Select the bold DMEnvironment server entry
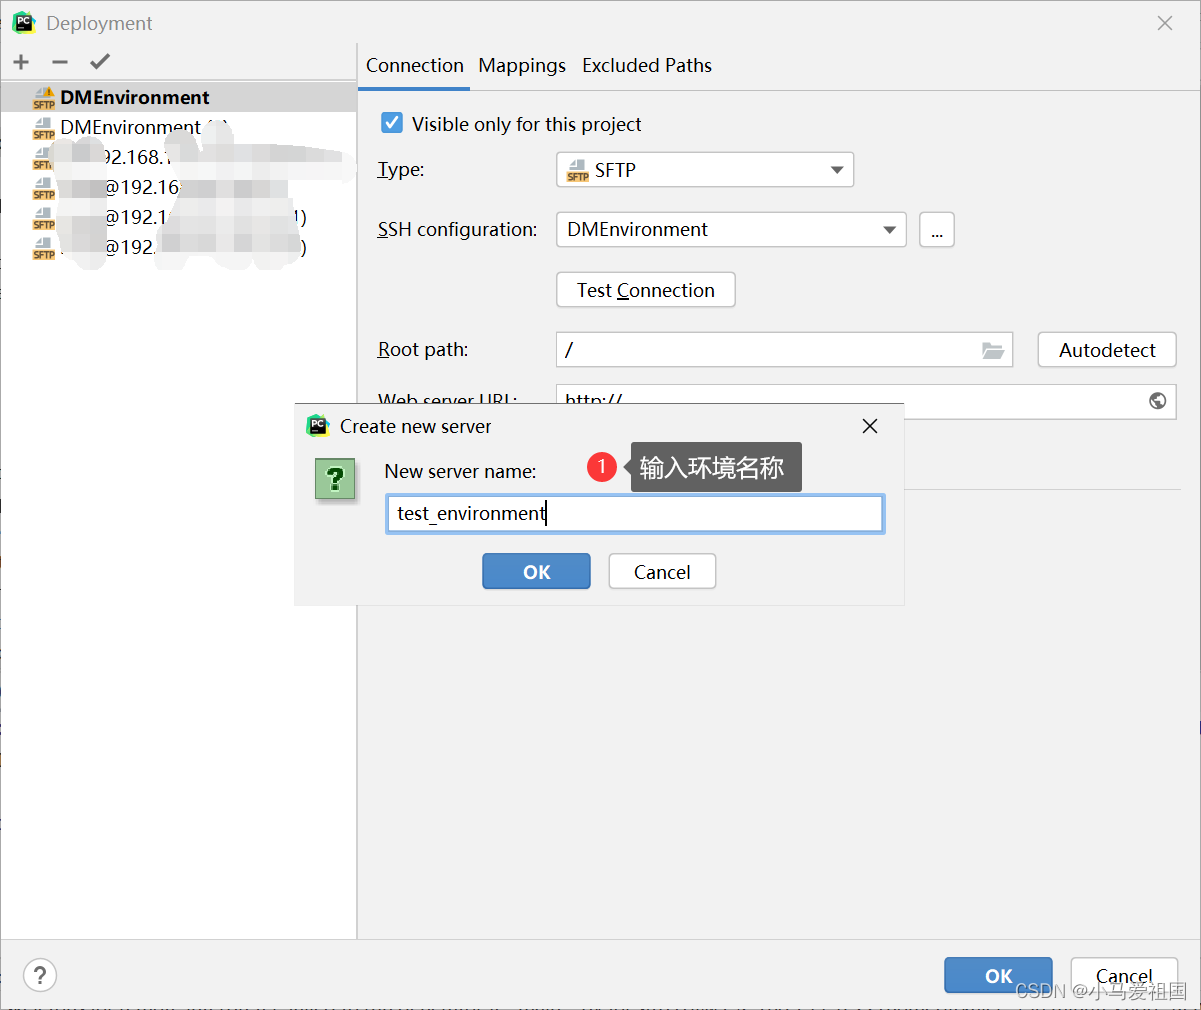The height and width of the screenshot is (1010, 1201). (179, 97)
